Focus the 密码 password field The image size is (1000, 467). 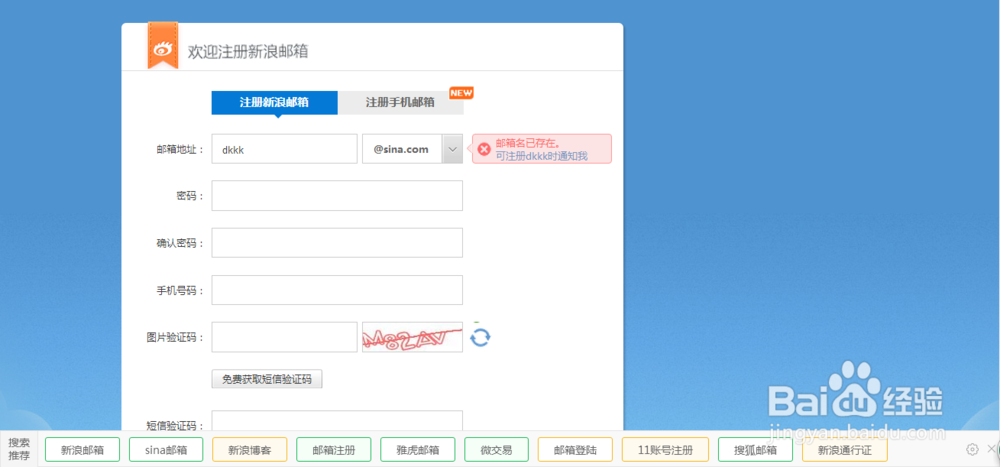pos(337,196)
